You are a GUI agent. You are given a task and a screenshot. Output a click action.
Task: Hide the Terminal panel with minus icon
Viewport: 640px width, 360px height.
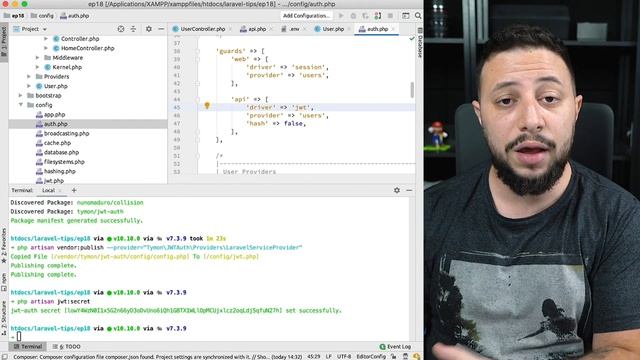pyautogui.click(x=409, y=190)
